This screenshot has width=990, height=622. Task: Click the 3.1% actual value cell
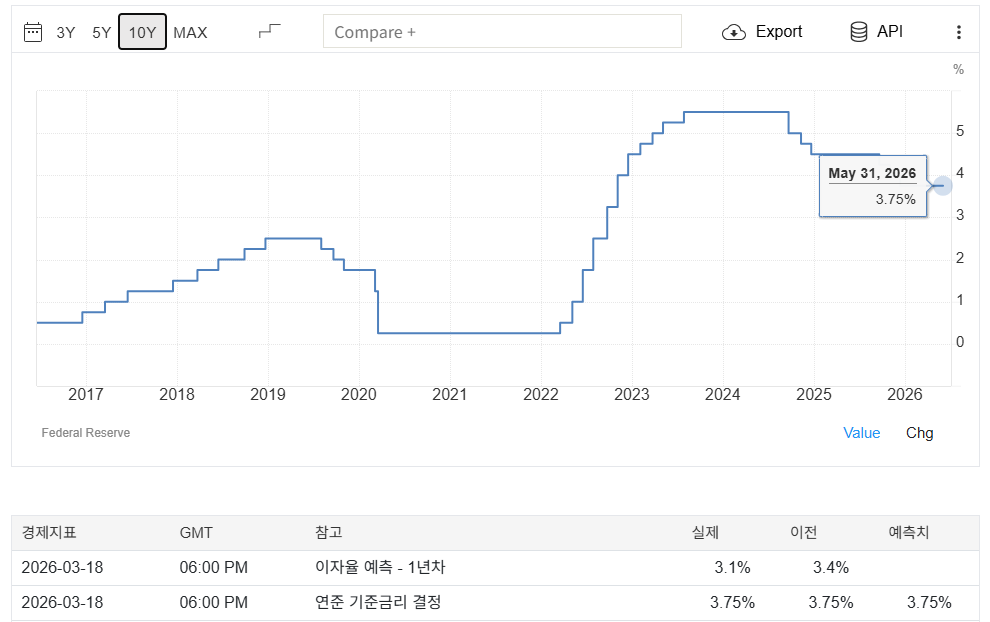click(732, 567)
